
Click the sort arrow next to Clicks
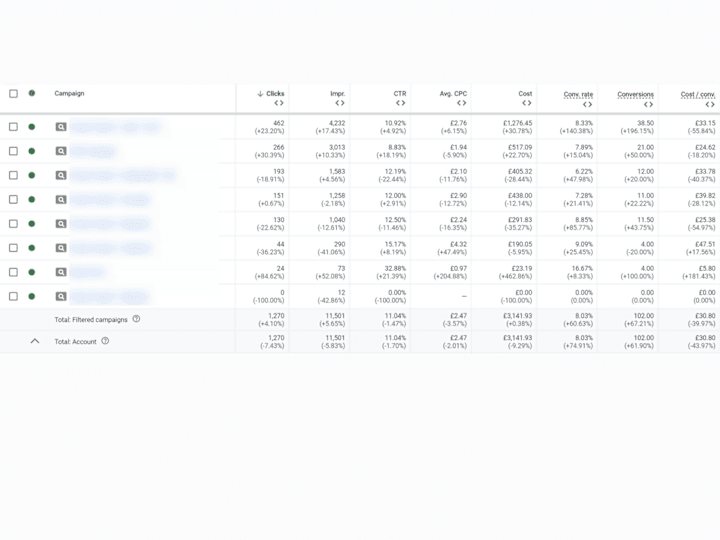pos(260,94)
